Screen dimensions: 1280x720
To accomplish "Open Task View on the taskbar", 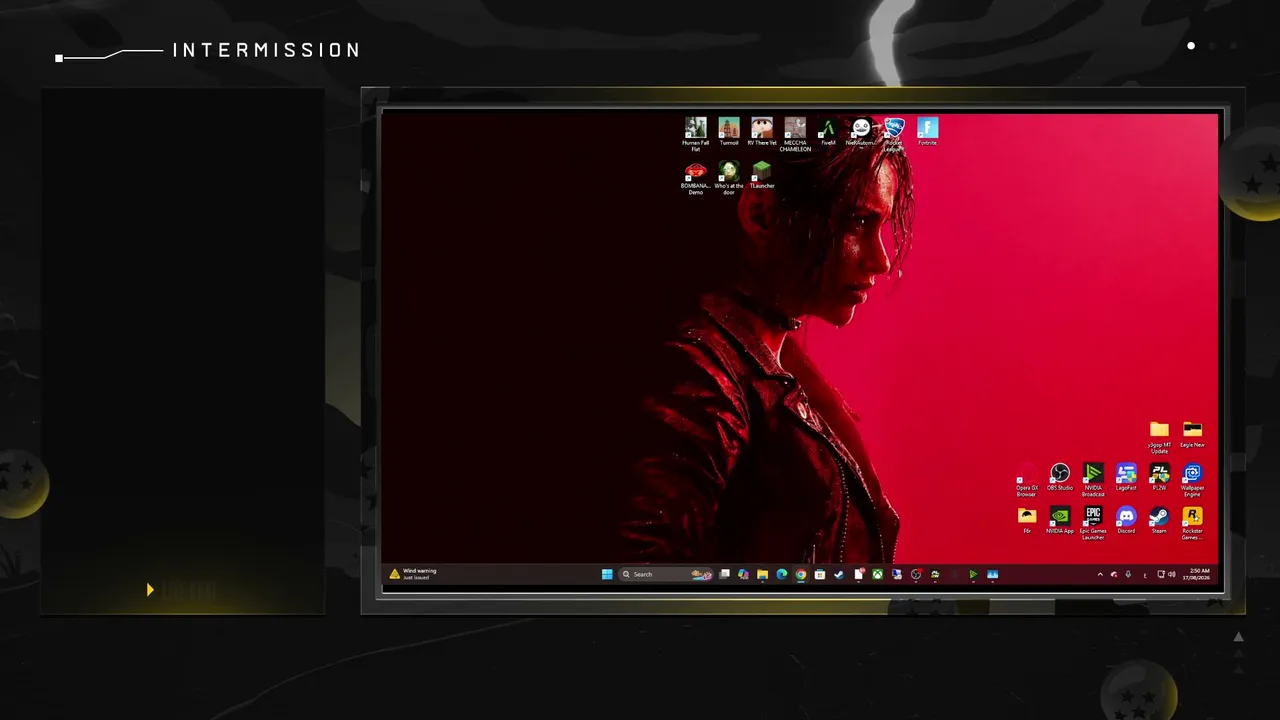I will pos(724,574).
